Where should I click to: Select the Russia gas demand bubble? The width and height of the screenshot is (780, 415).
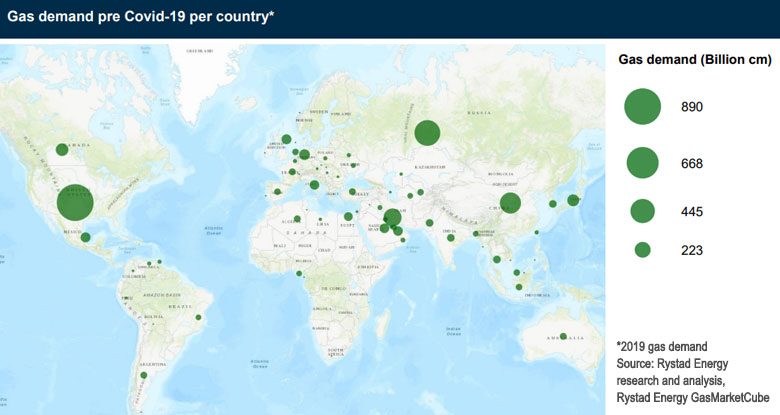428,132
